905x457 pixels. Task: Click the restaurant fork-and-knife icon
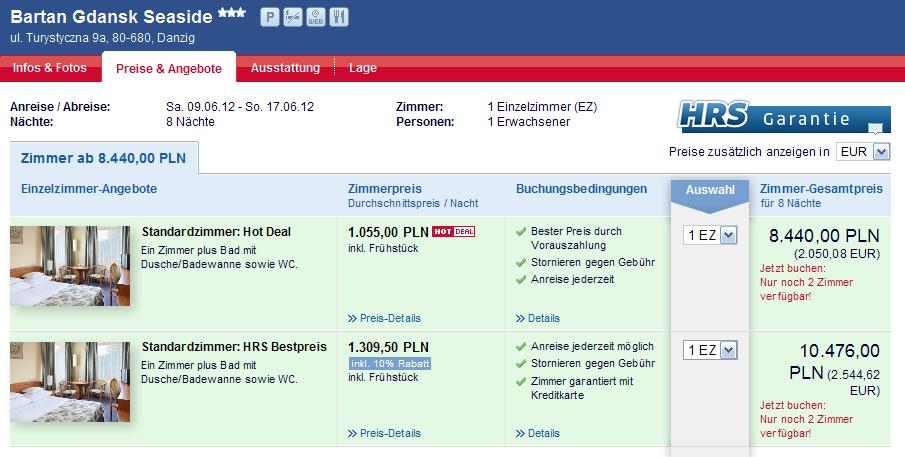[340, 17]
